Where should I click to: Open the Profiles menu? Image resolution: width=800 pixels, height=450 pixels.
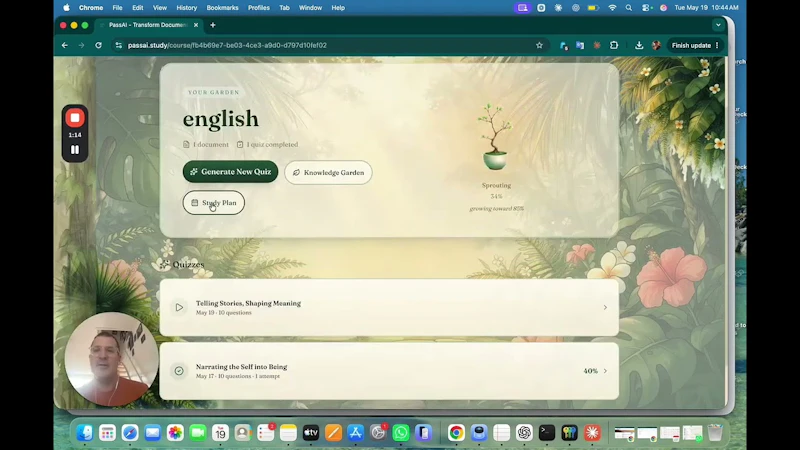pos(259,8)
